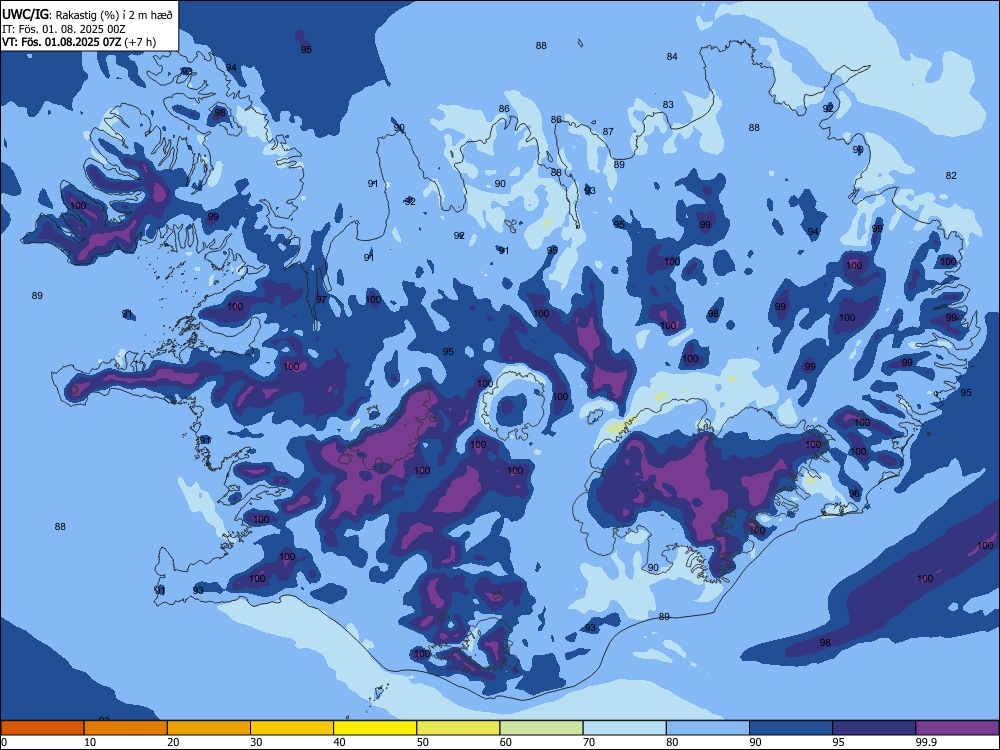
Task: Pick the pale blue 70–80 legend swatch
Action: [x=625, y=728]
